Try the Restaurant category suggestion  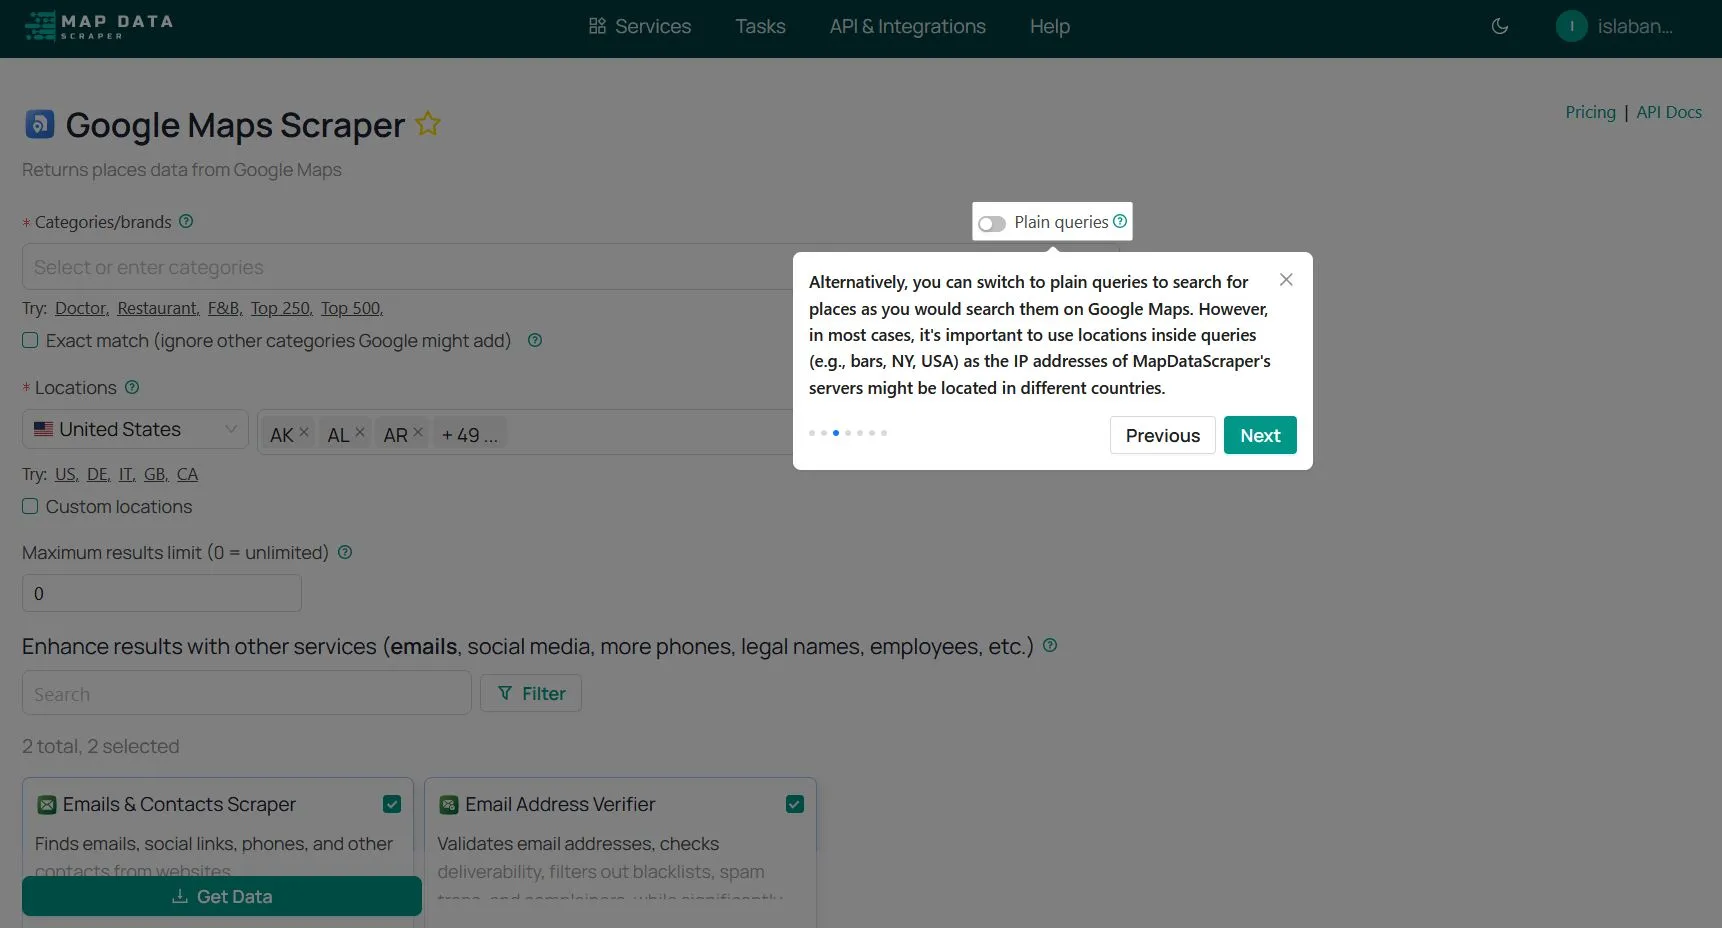159,308
